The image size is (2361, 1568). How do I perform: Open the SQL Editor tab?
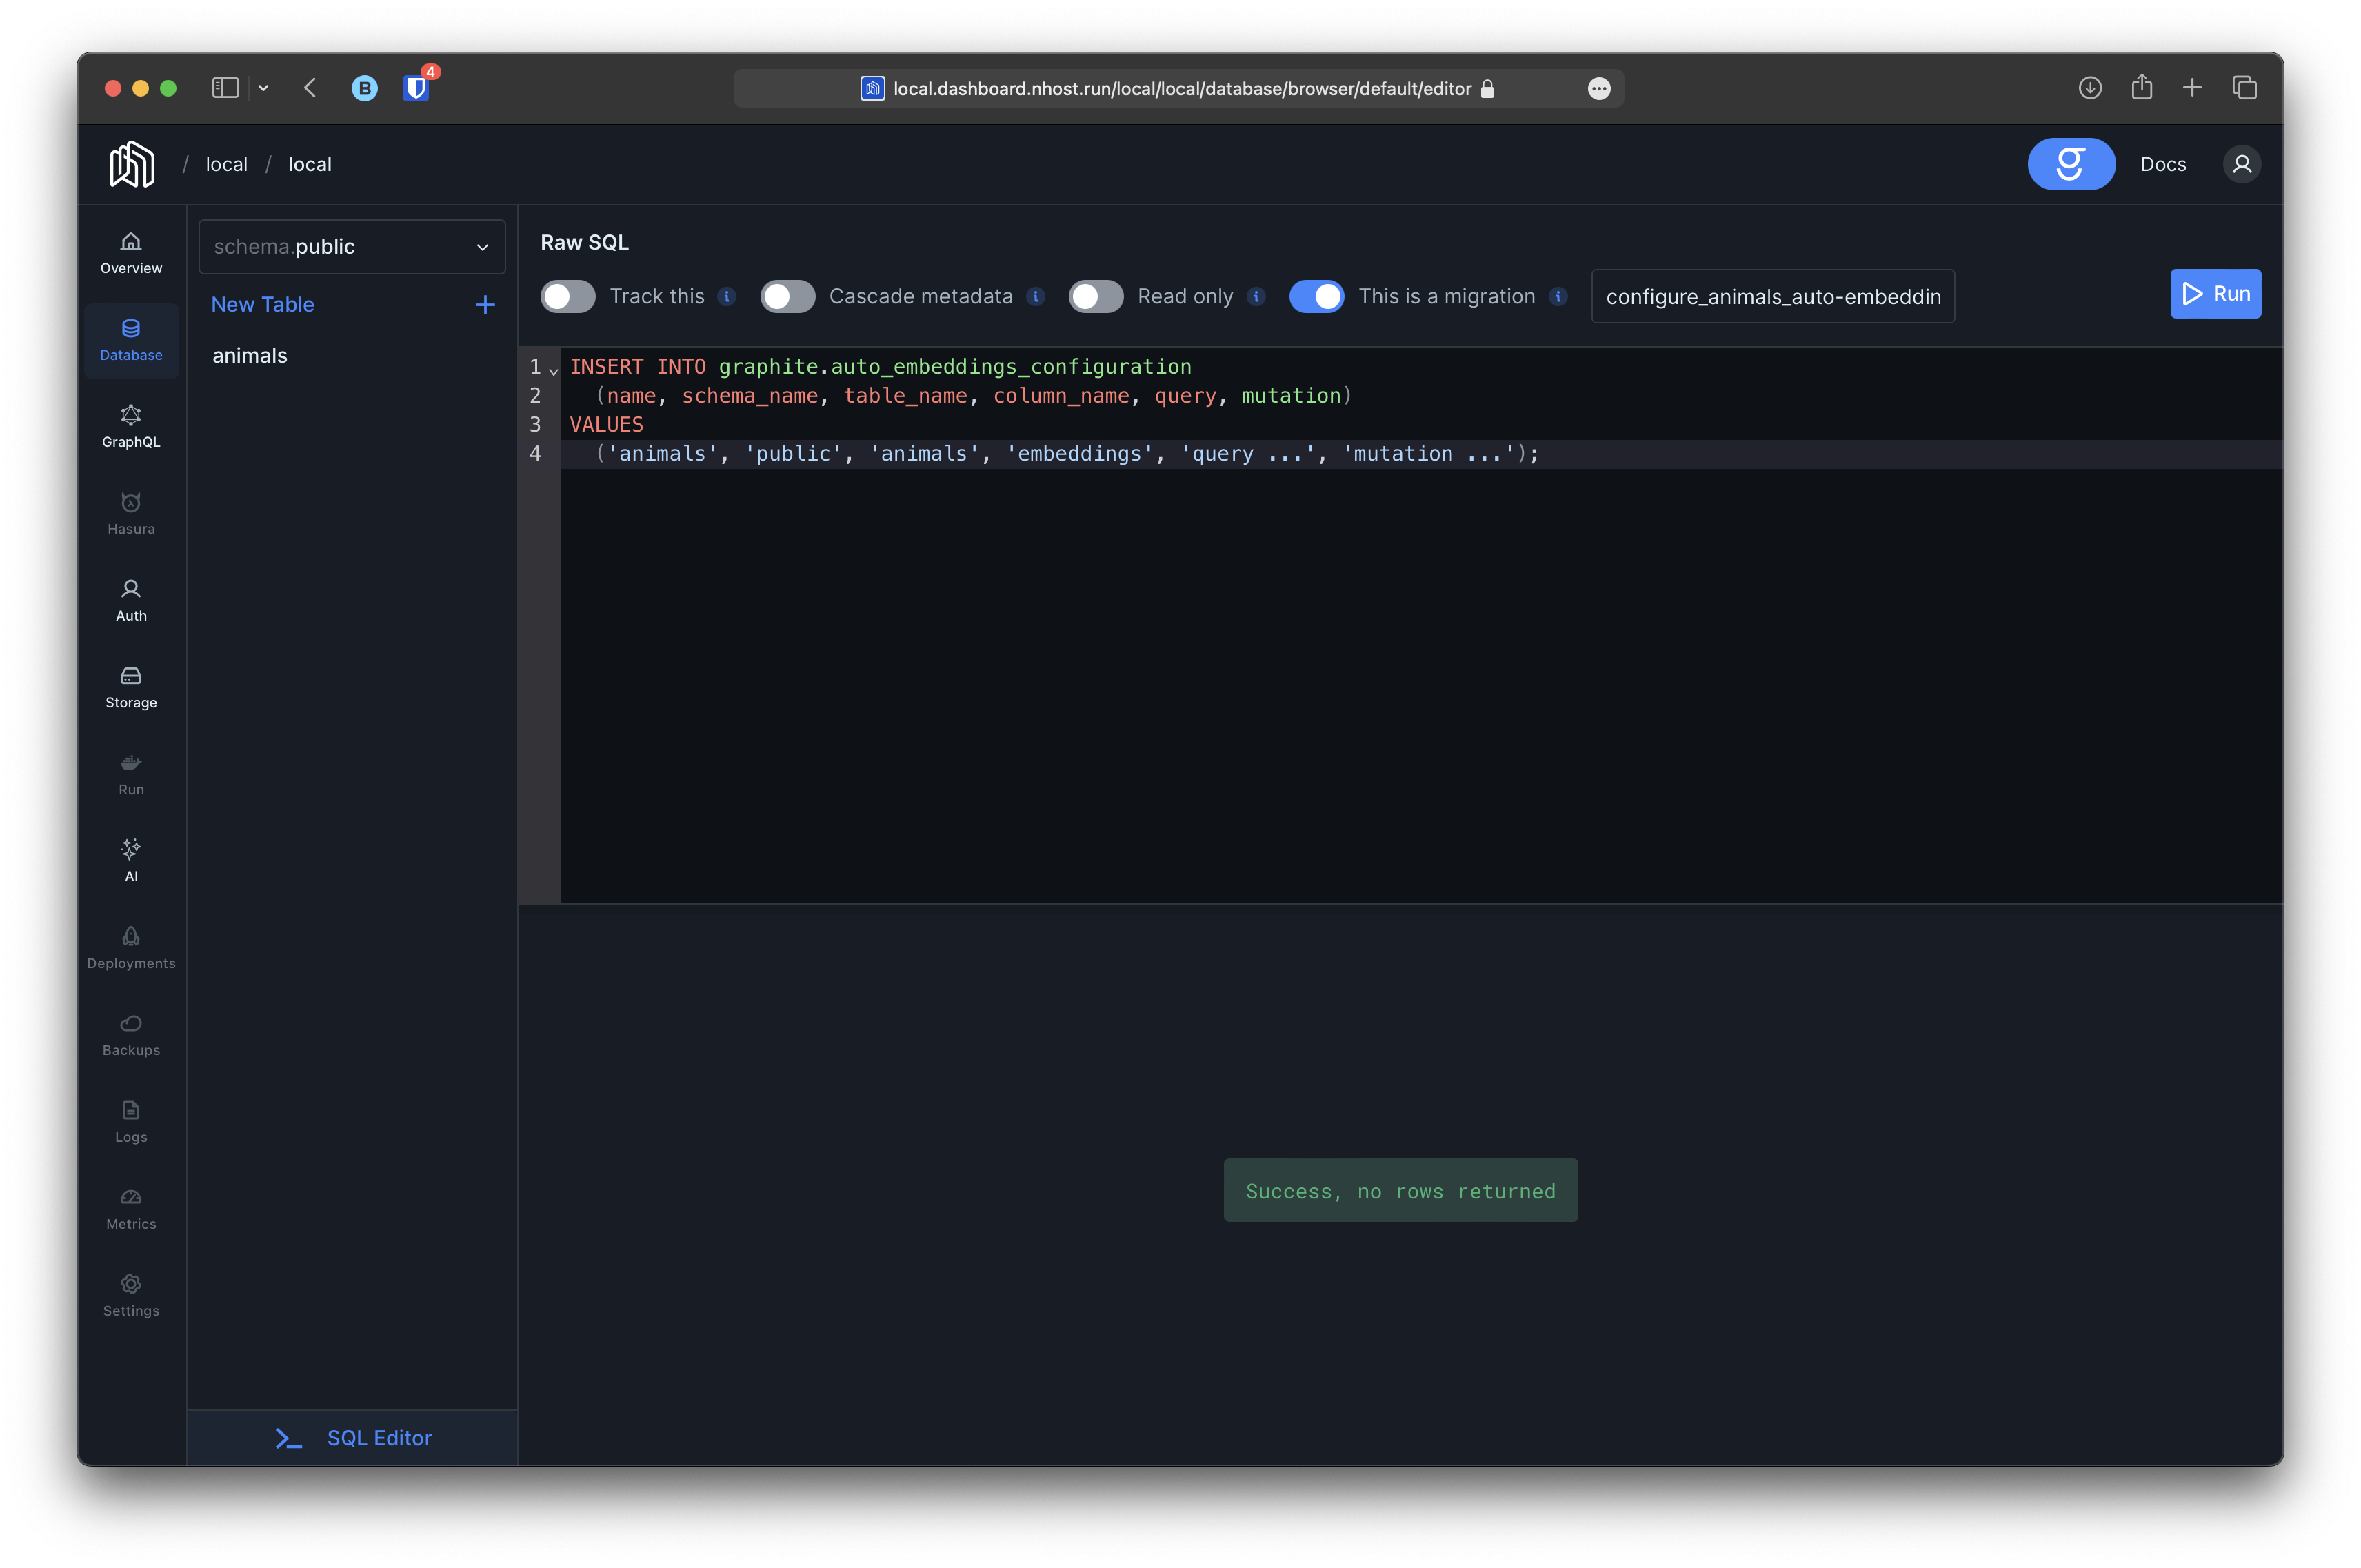click(353, 1437)
